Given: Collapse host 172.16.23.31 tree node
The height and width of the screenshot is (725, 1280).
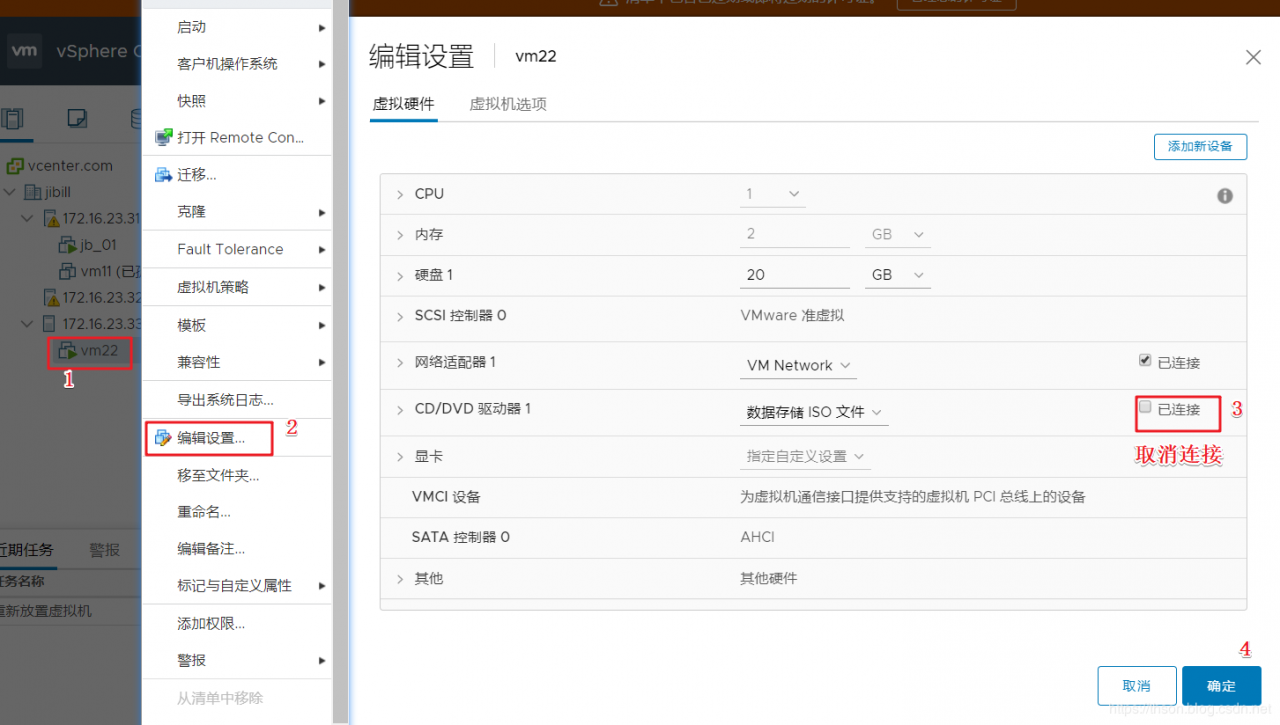Looking at the screenshot, I should click(28, 218).
